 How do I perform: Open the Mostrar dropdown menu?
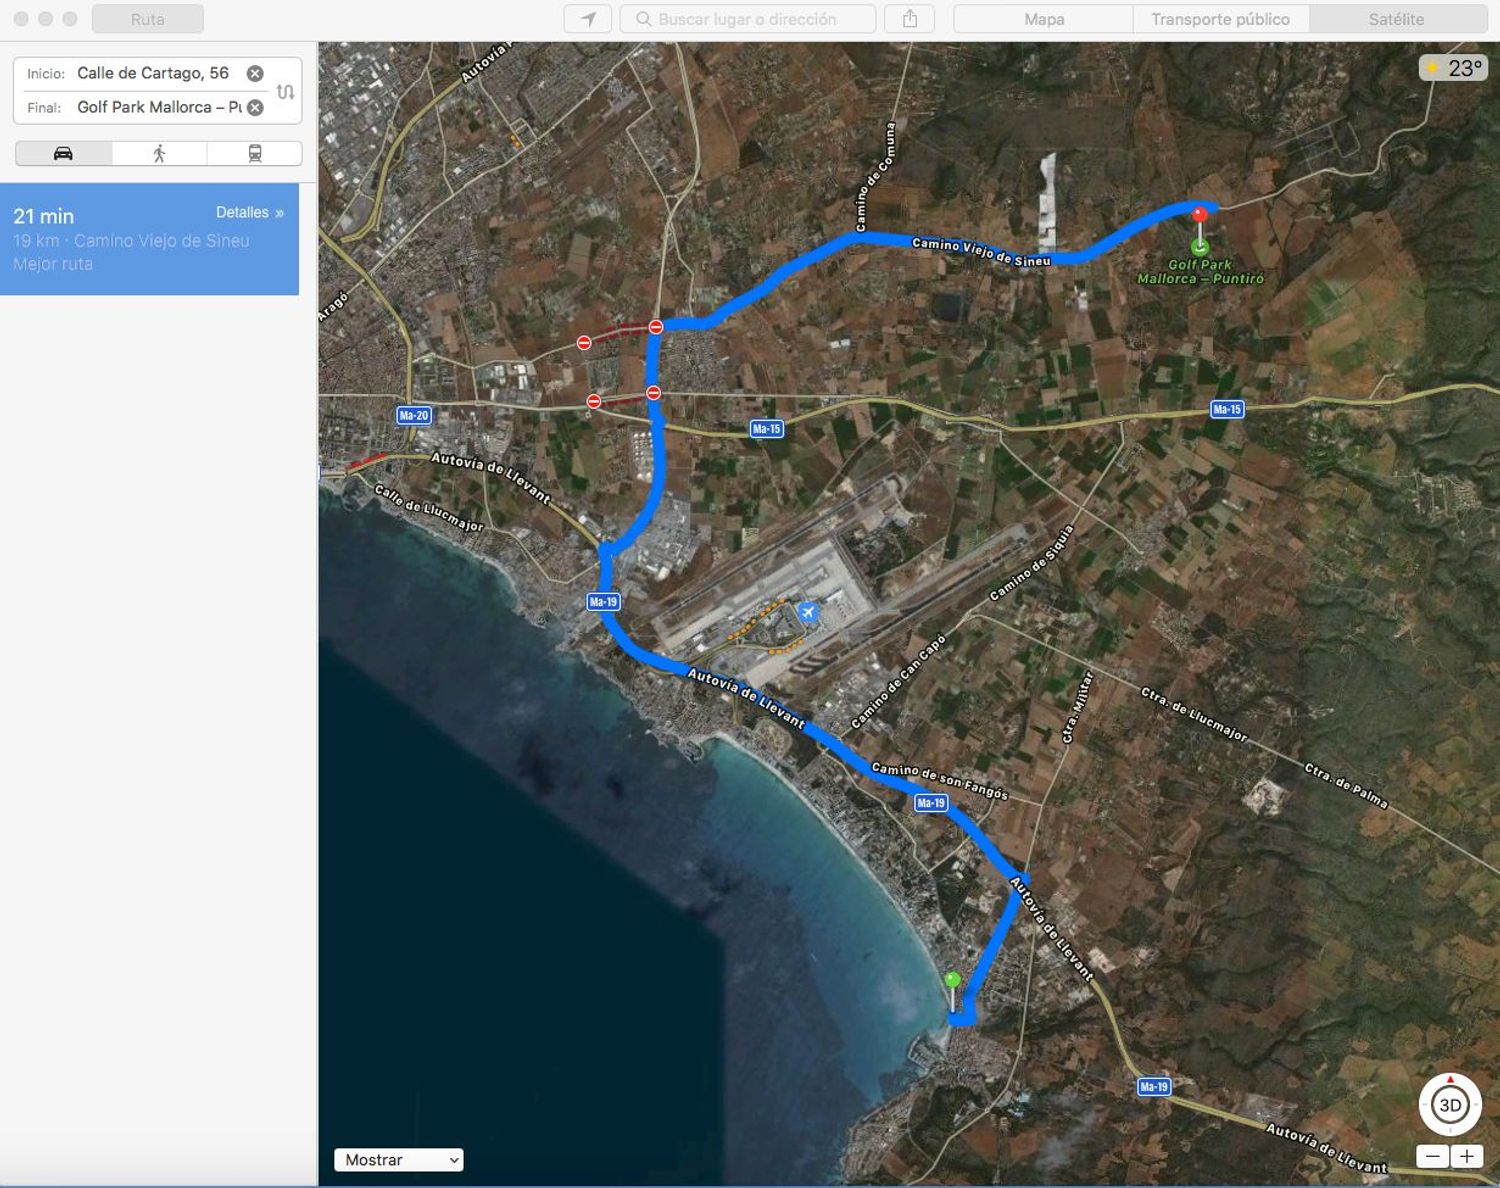(398, 1160)
